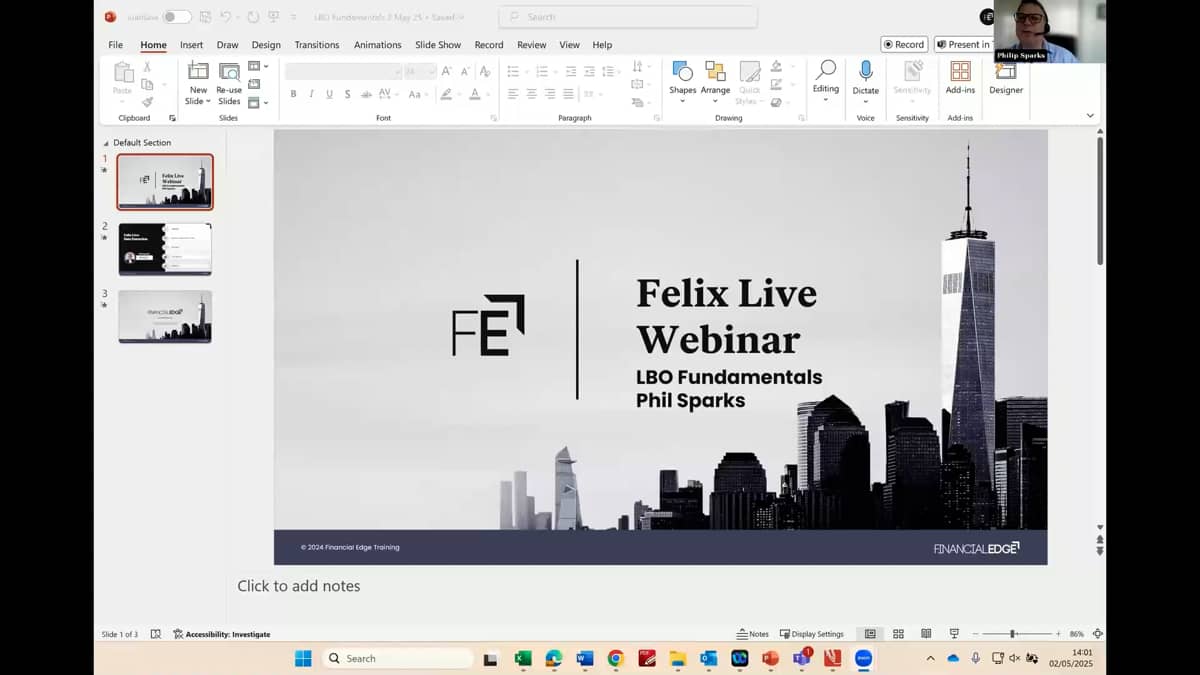This screenshot has height=675, width=1200.
Task: Click the text highlight color button
Action: click(446, 94)
